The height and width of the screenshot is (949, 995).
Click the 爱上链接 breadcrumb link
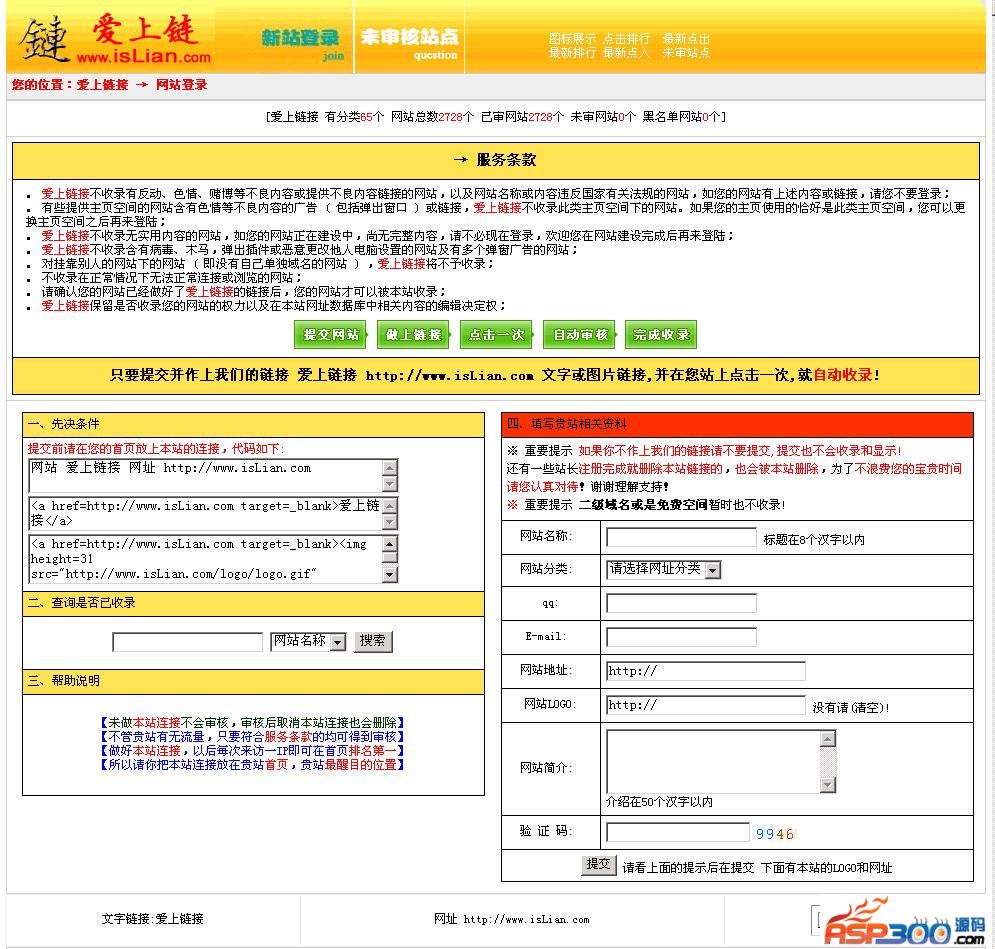click(102, 85)
